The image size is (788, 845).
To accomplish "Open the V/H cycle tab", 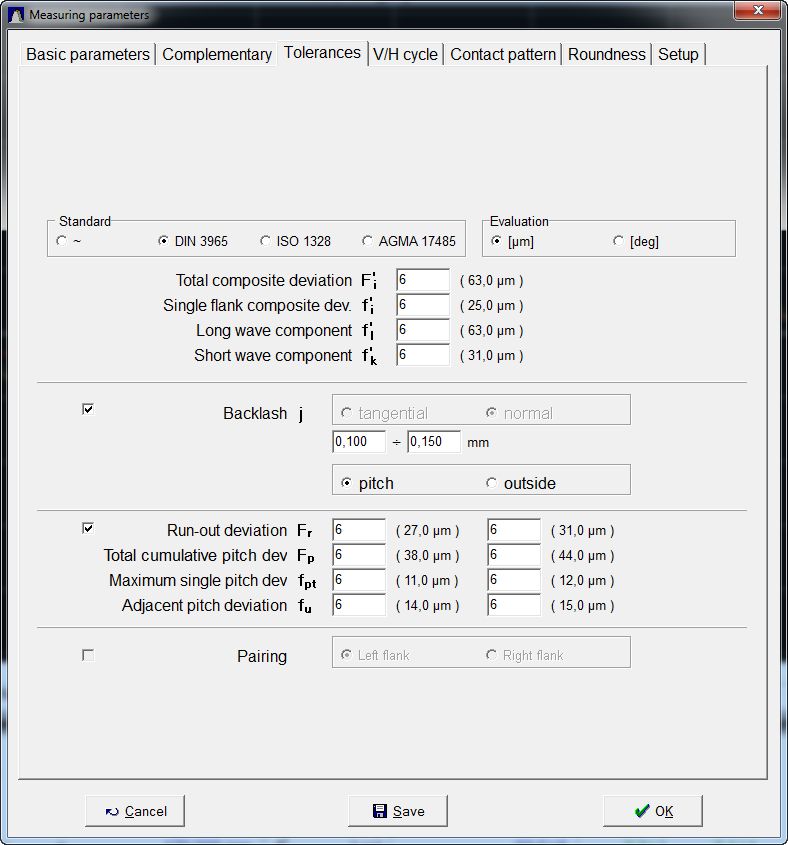I will (x=405, y=55).
